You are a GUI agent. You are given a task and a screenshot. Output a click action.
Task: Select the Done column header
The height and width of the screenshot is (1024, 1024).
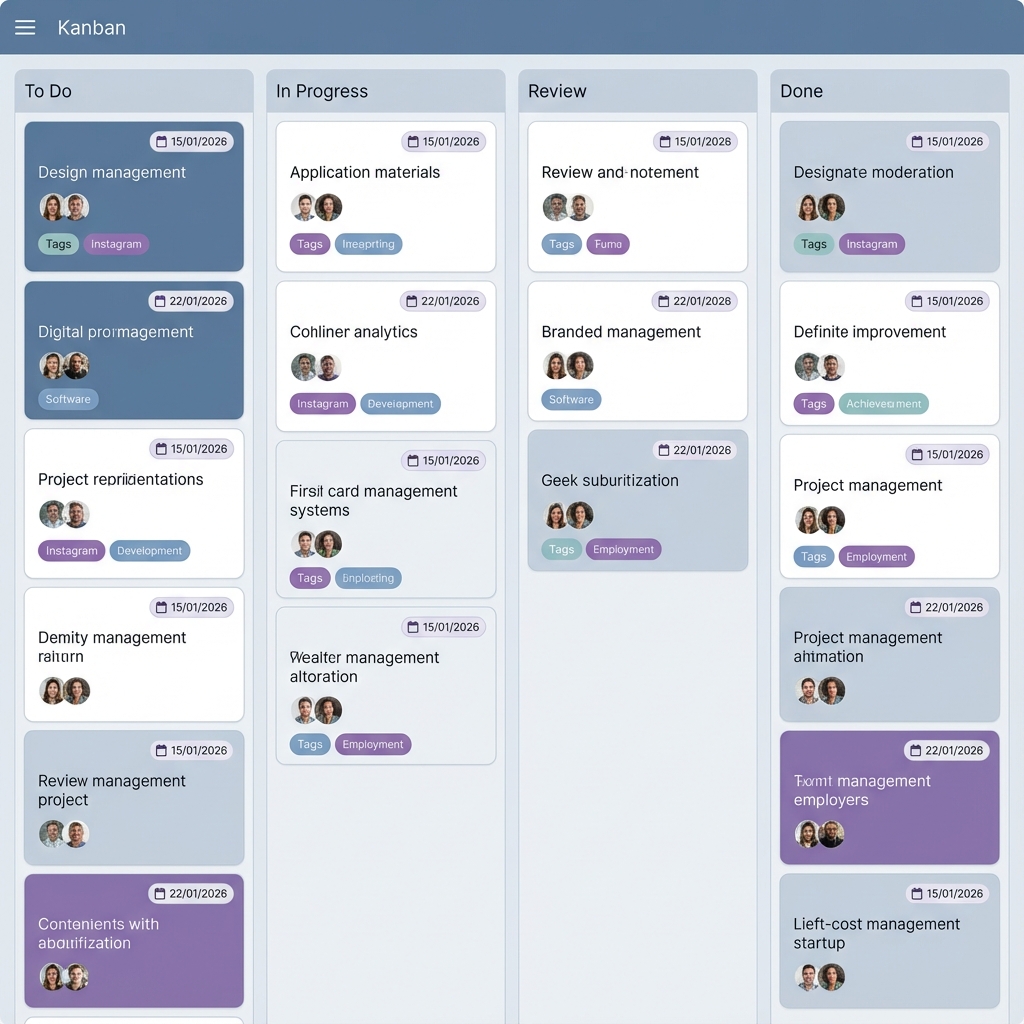click(801, 91)
